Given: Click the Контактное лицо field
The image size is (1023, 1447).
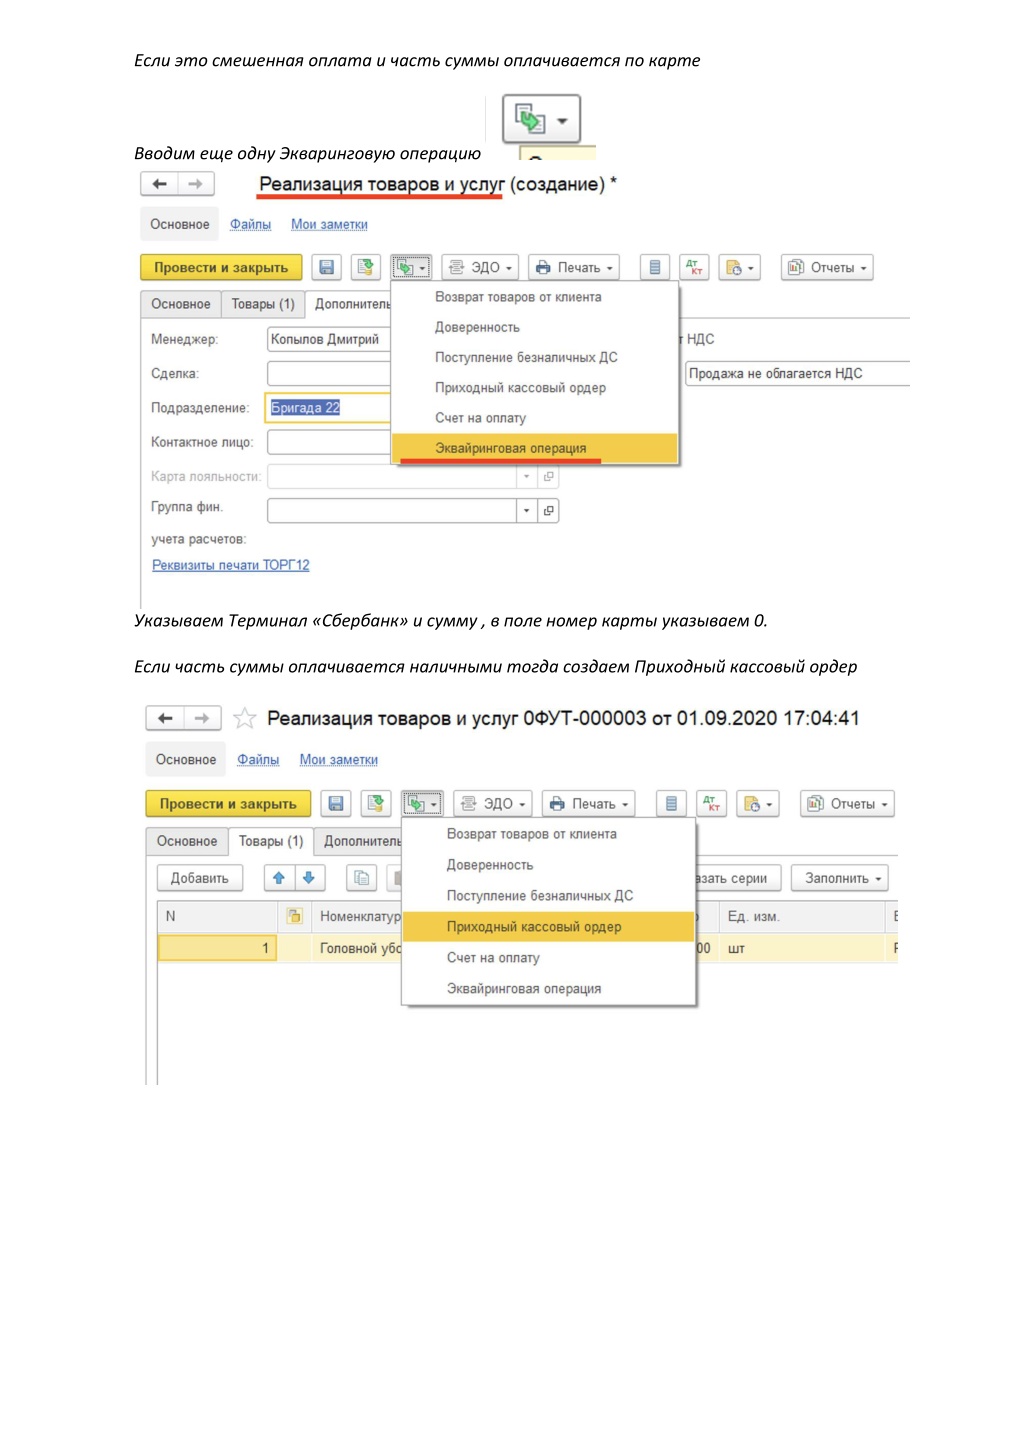Looking at the screenshot, I should pos(329,442).
